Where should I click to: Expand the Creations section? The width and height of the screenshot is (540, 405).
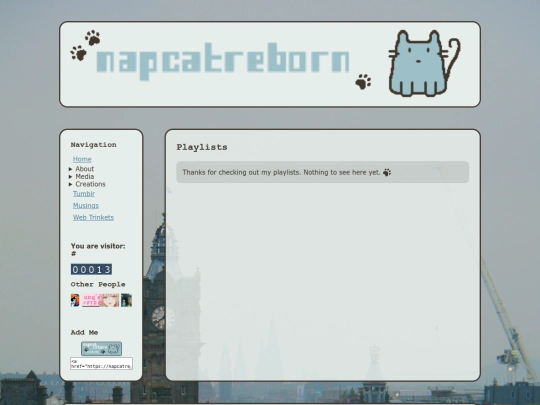(87, 184)
